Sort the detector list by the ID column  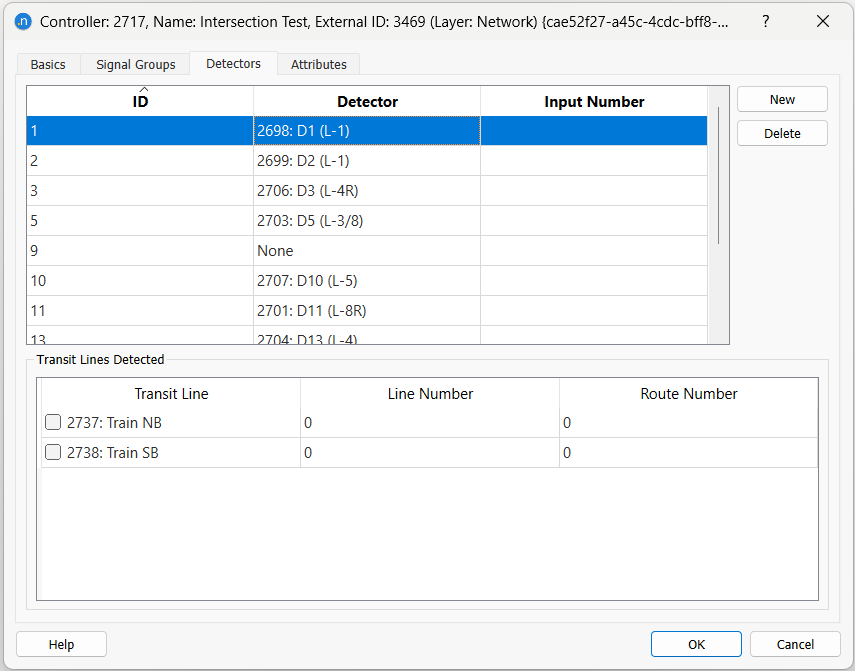pyautogui.click(x=140, y=101)
